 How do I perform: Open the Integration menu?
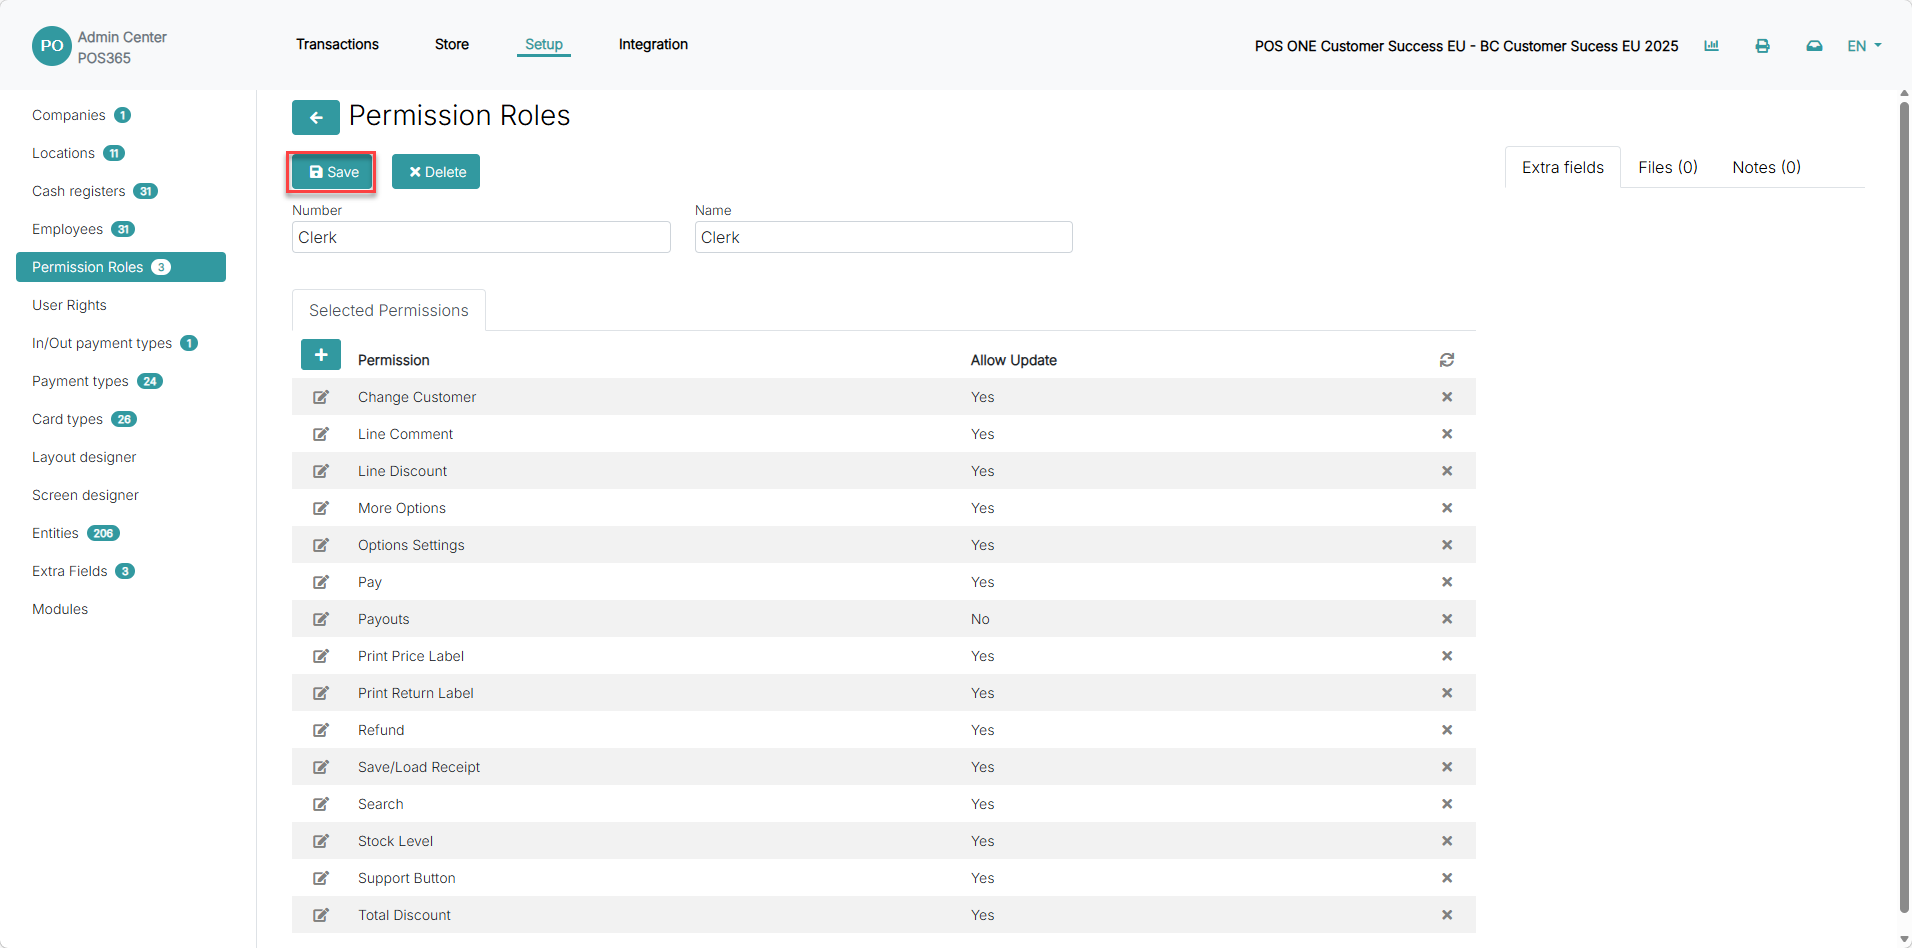[653, 44]
